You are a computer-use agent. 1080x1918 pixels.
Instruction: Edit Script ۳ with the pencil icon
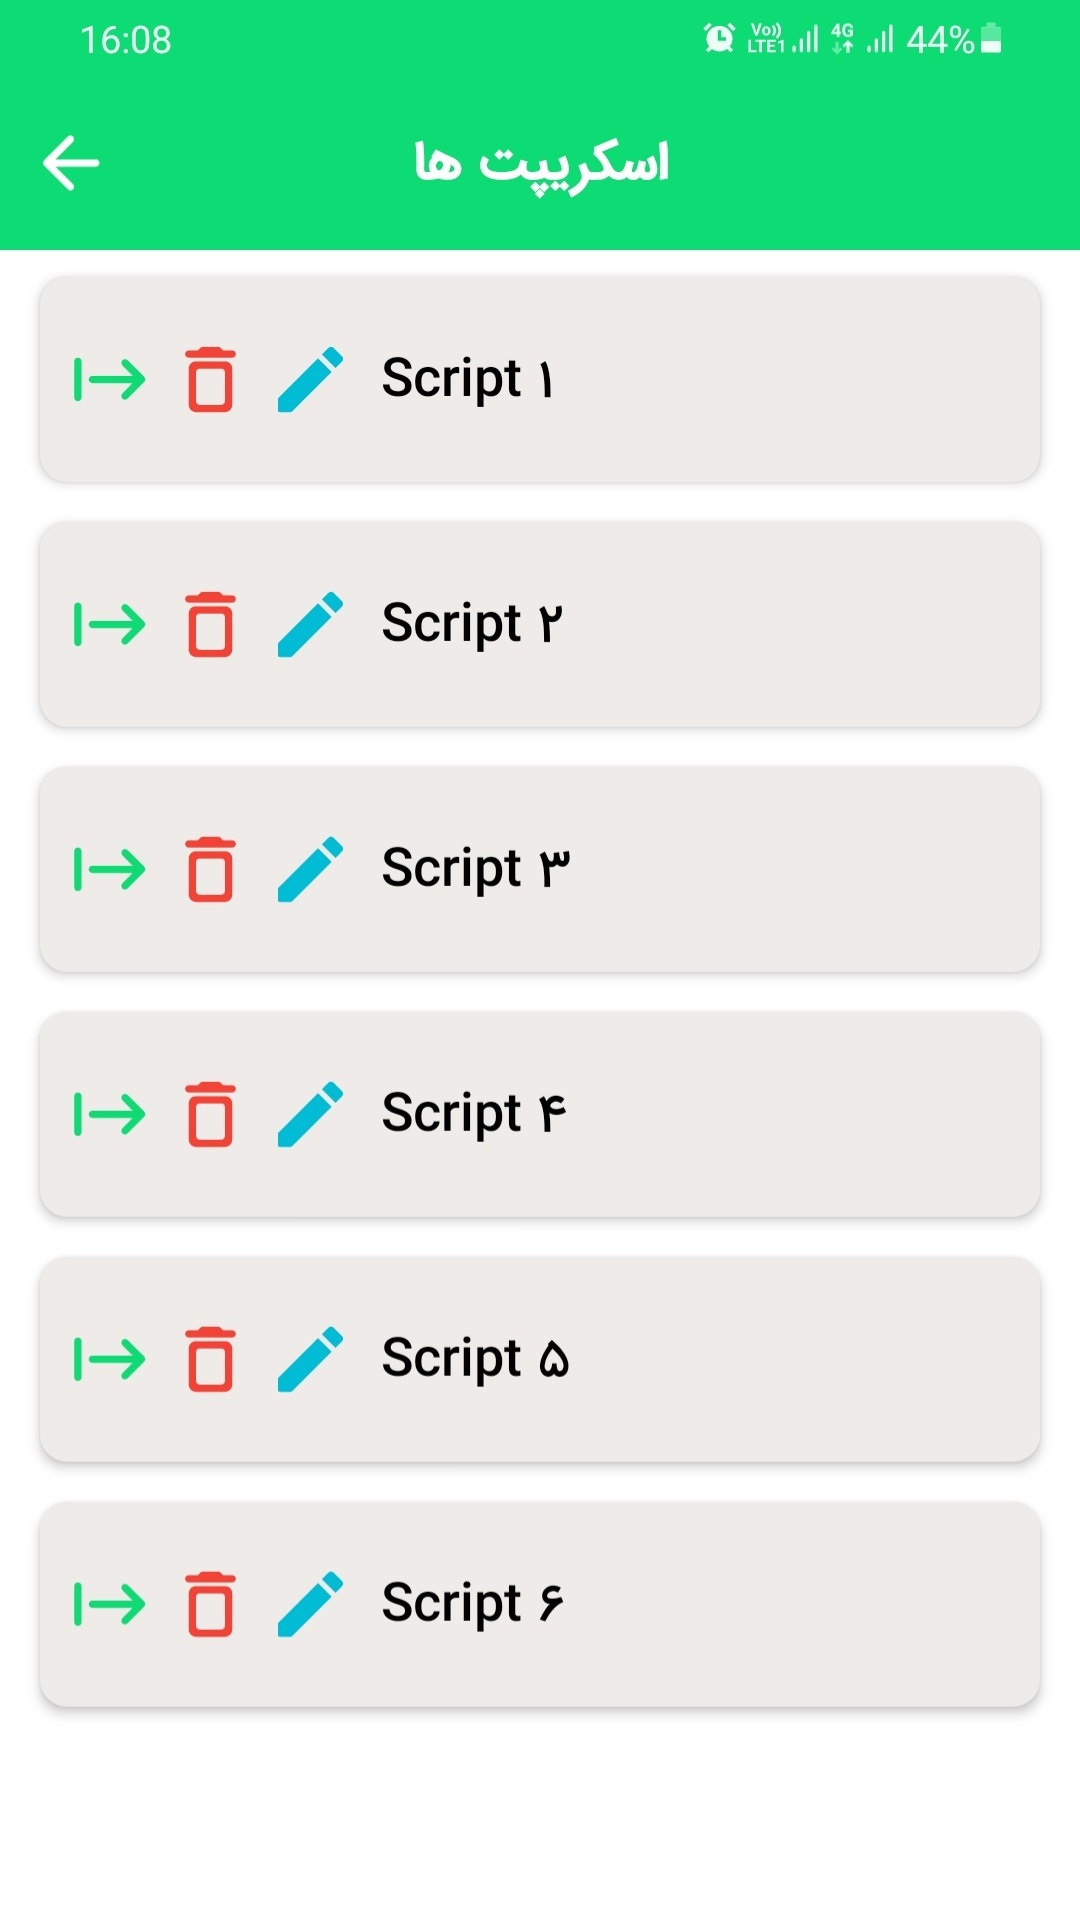310,870
